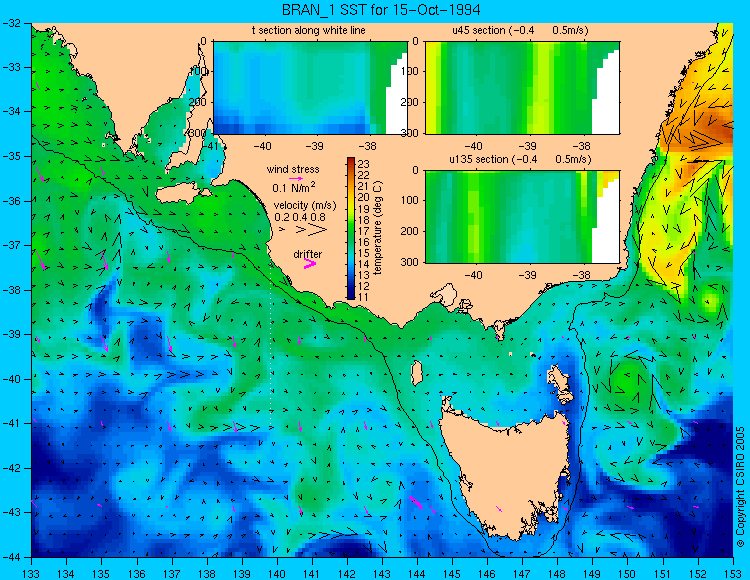Click the 11 tick on temperature color bar

(364, 297)
